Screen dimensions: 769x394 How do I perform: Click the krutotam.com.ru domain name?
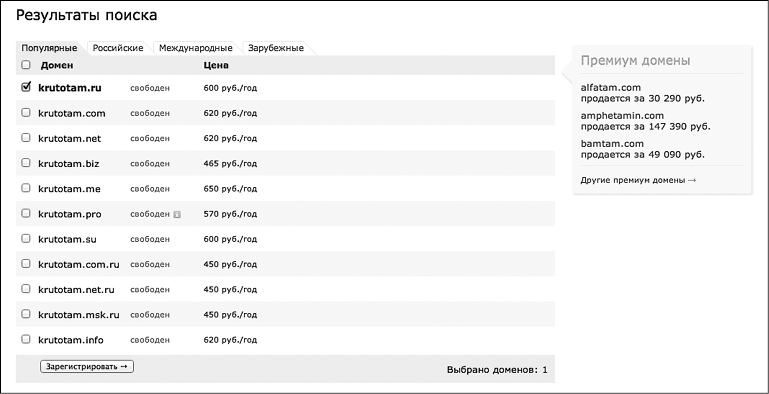tap(79, 264)
